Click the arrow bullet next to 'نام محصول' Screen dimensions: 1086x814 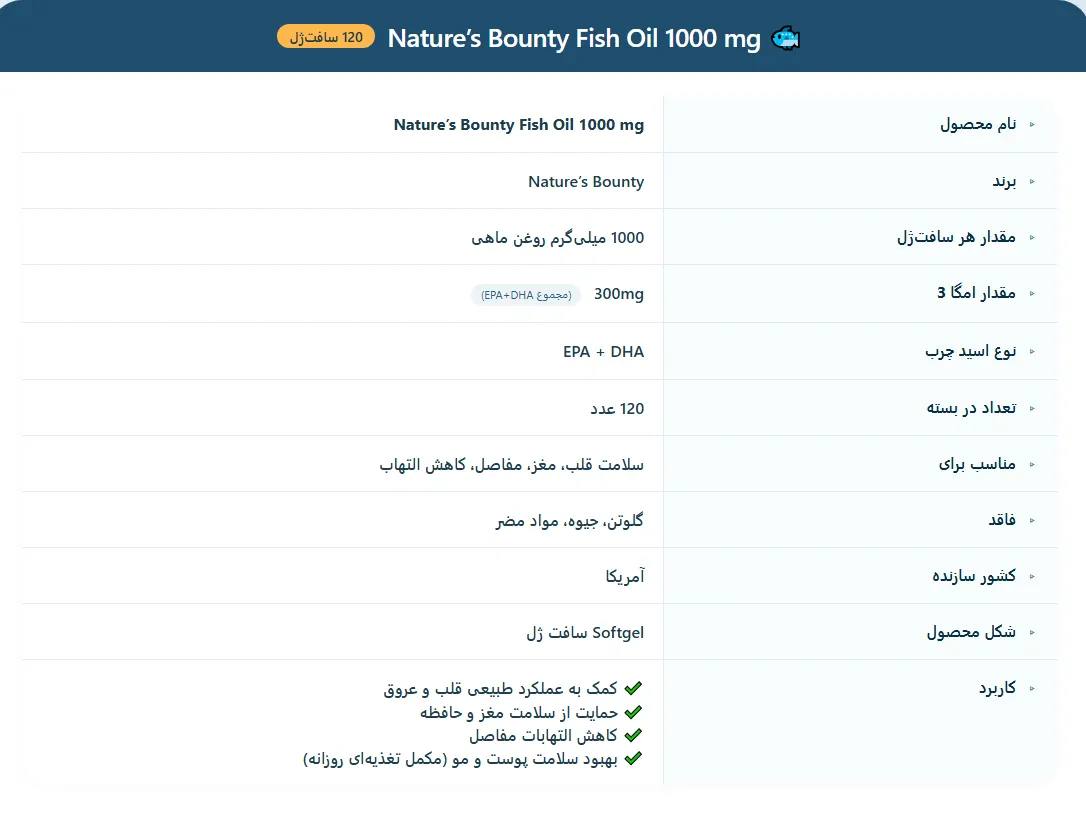coord(1032,125)
